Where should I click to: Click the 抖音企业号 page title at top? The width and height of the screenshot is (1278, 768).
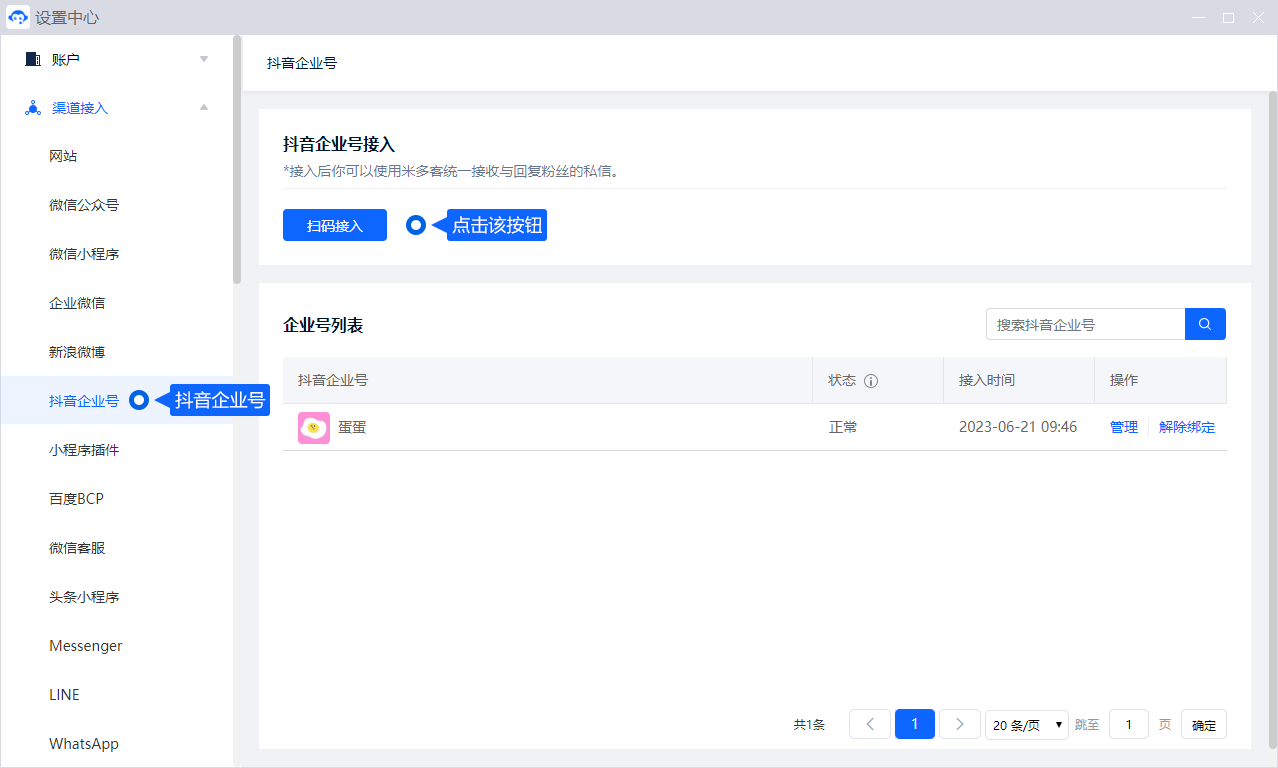pos(302,62)
